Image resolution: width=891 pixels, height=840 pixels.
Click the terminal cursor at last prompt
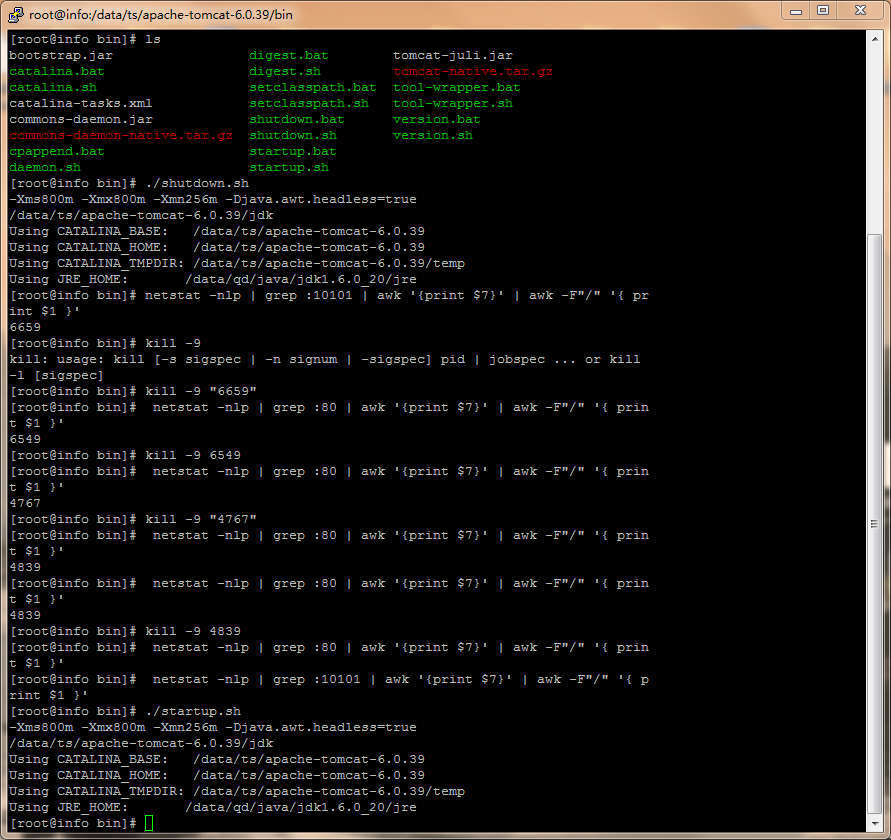[x=149, y=823]
